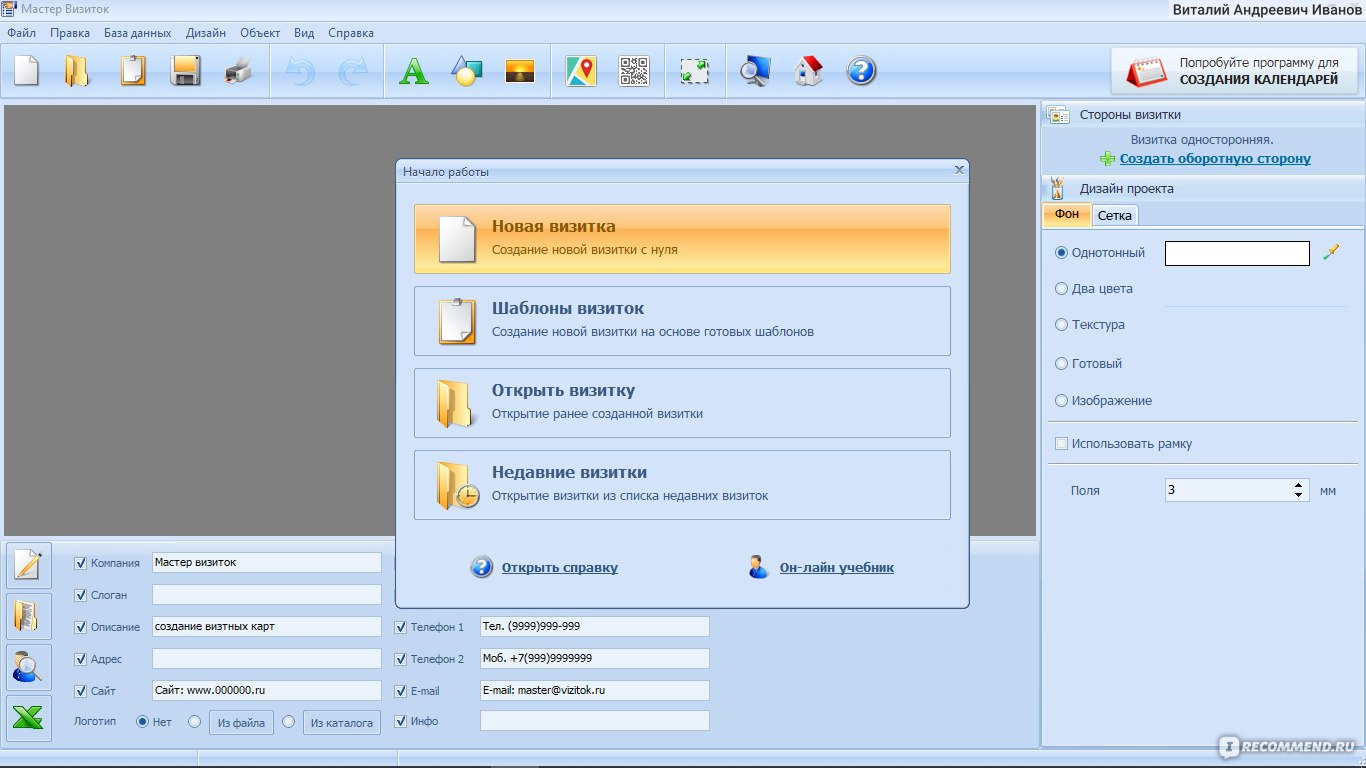
Task: Toggle the Слоган checkbox
Action: click(81, 595)
